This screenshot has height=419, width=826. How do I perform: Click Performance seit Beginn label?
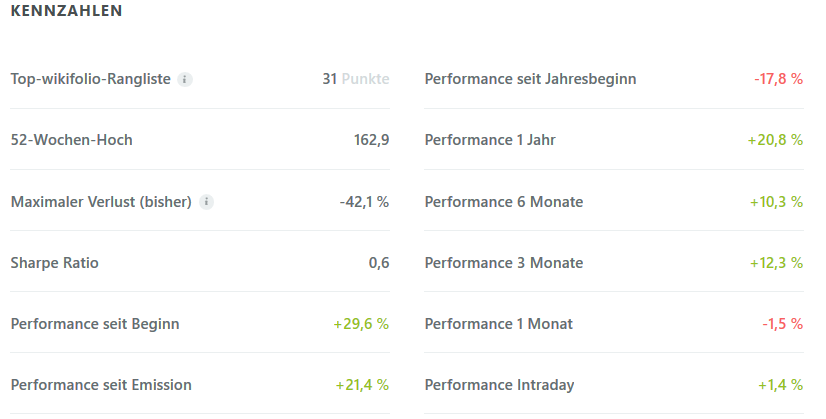point(95,324)
